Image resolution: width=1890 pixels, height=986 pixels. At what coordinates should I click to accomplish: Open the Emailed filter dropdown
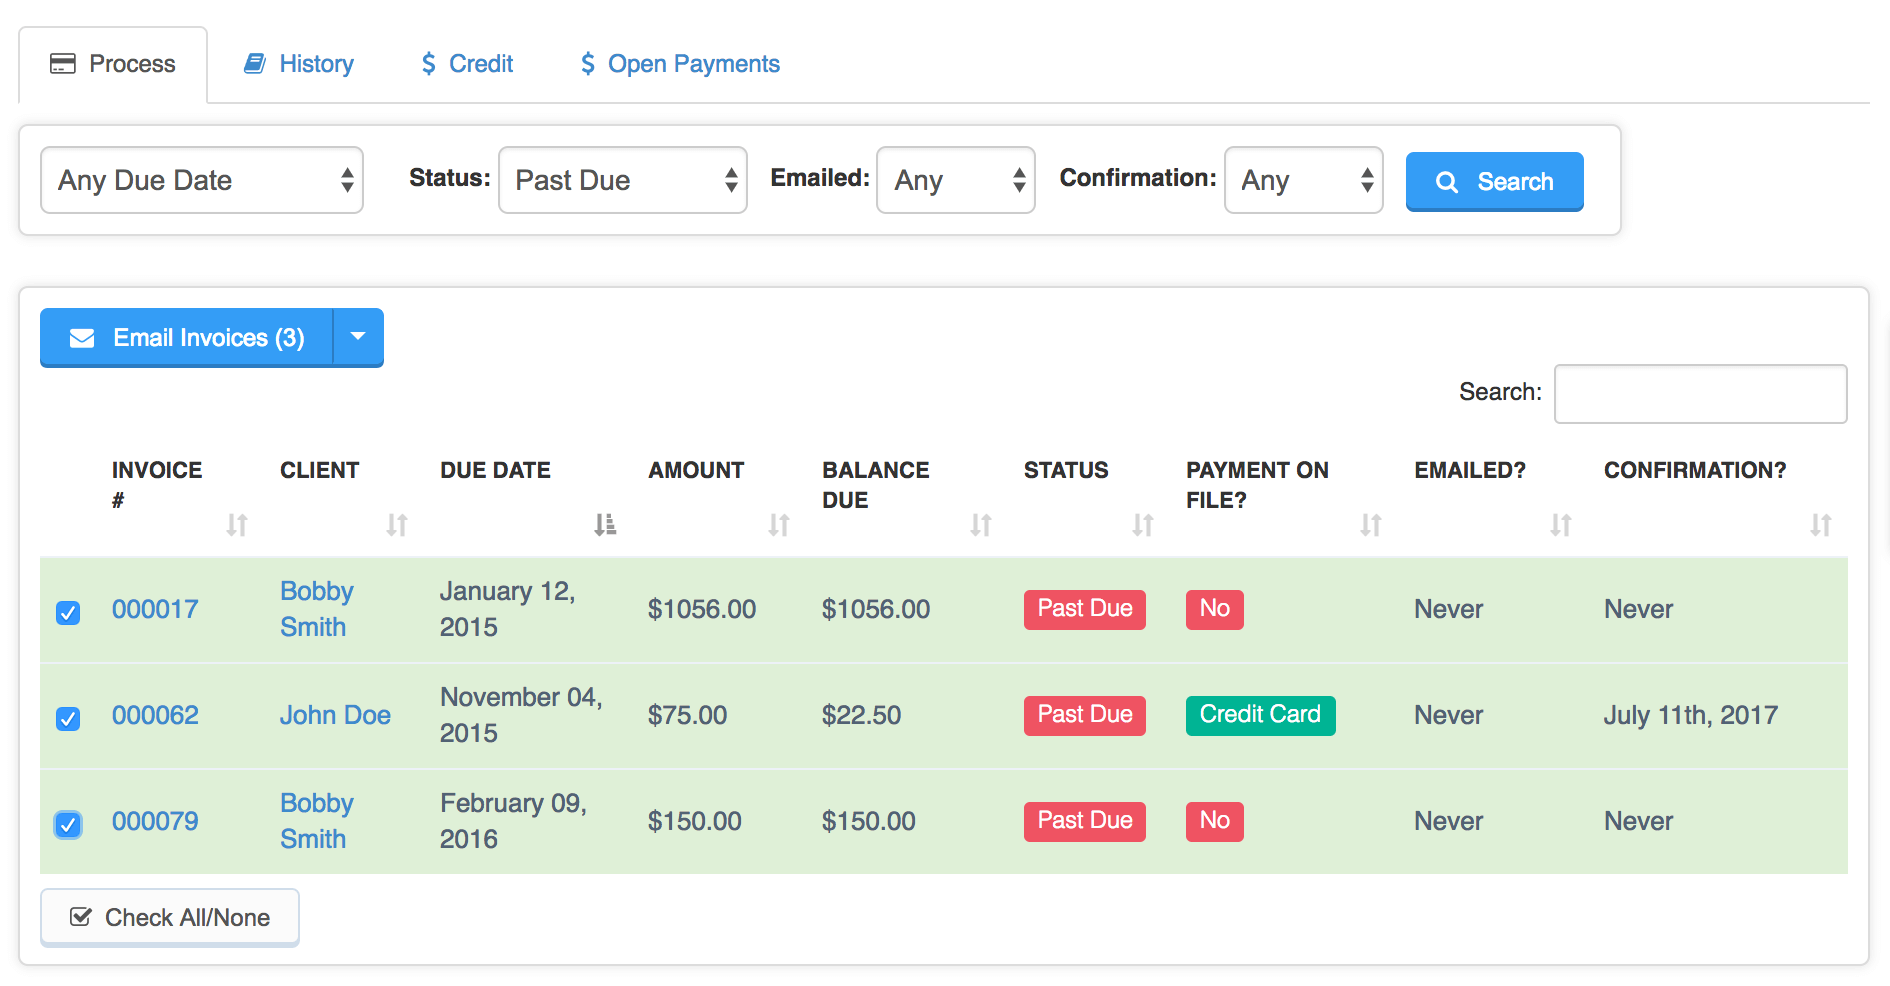[956, 180]
